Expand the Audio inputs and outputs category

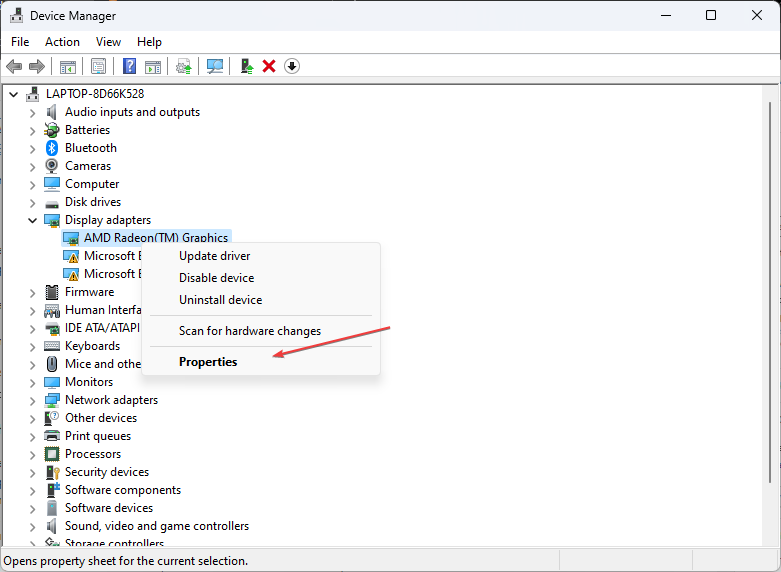(x=32, y=112)
